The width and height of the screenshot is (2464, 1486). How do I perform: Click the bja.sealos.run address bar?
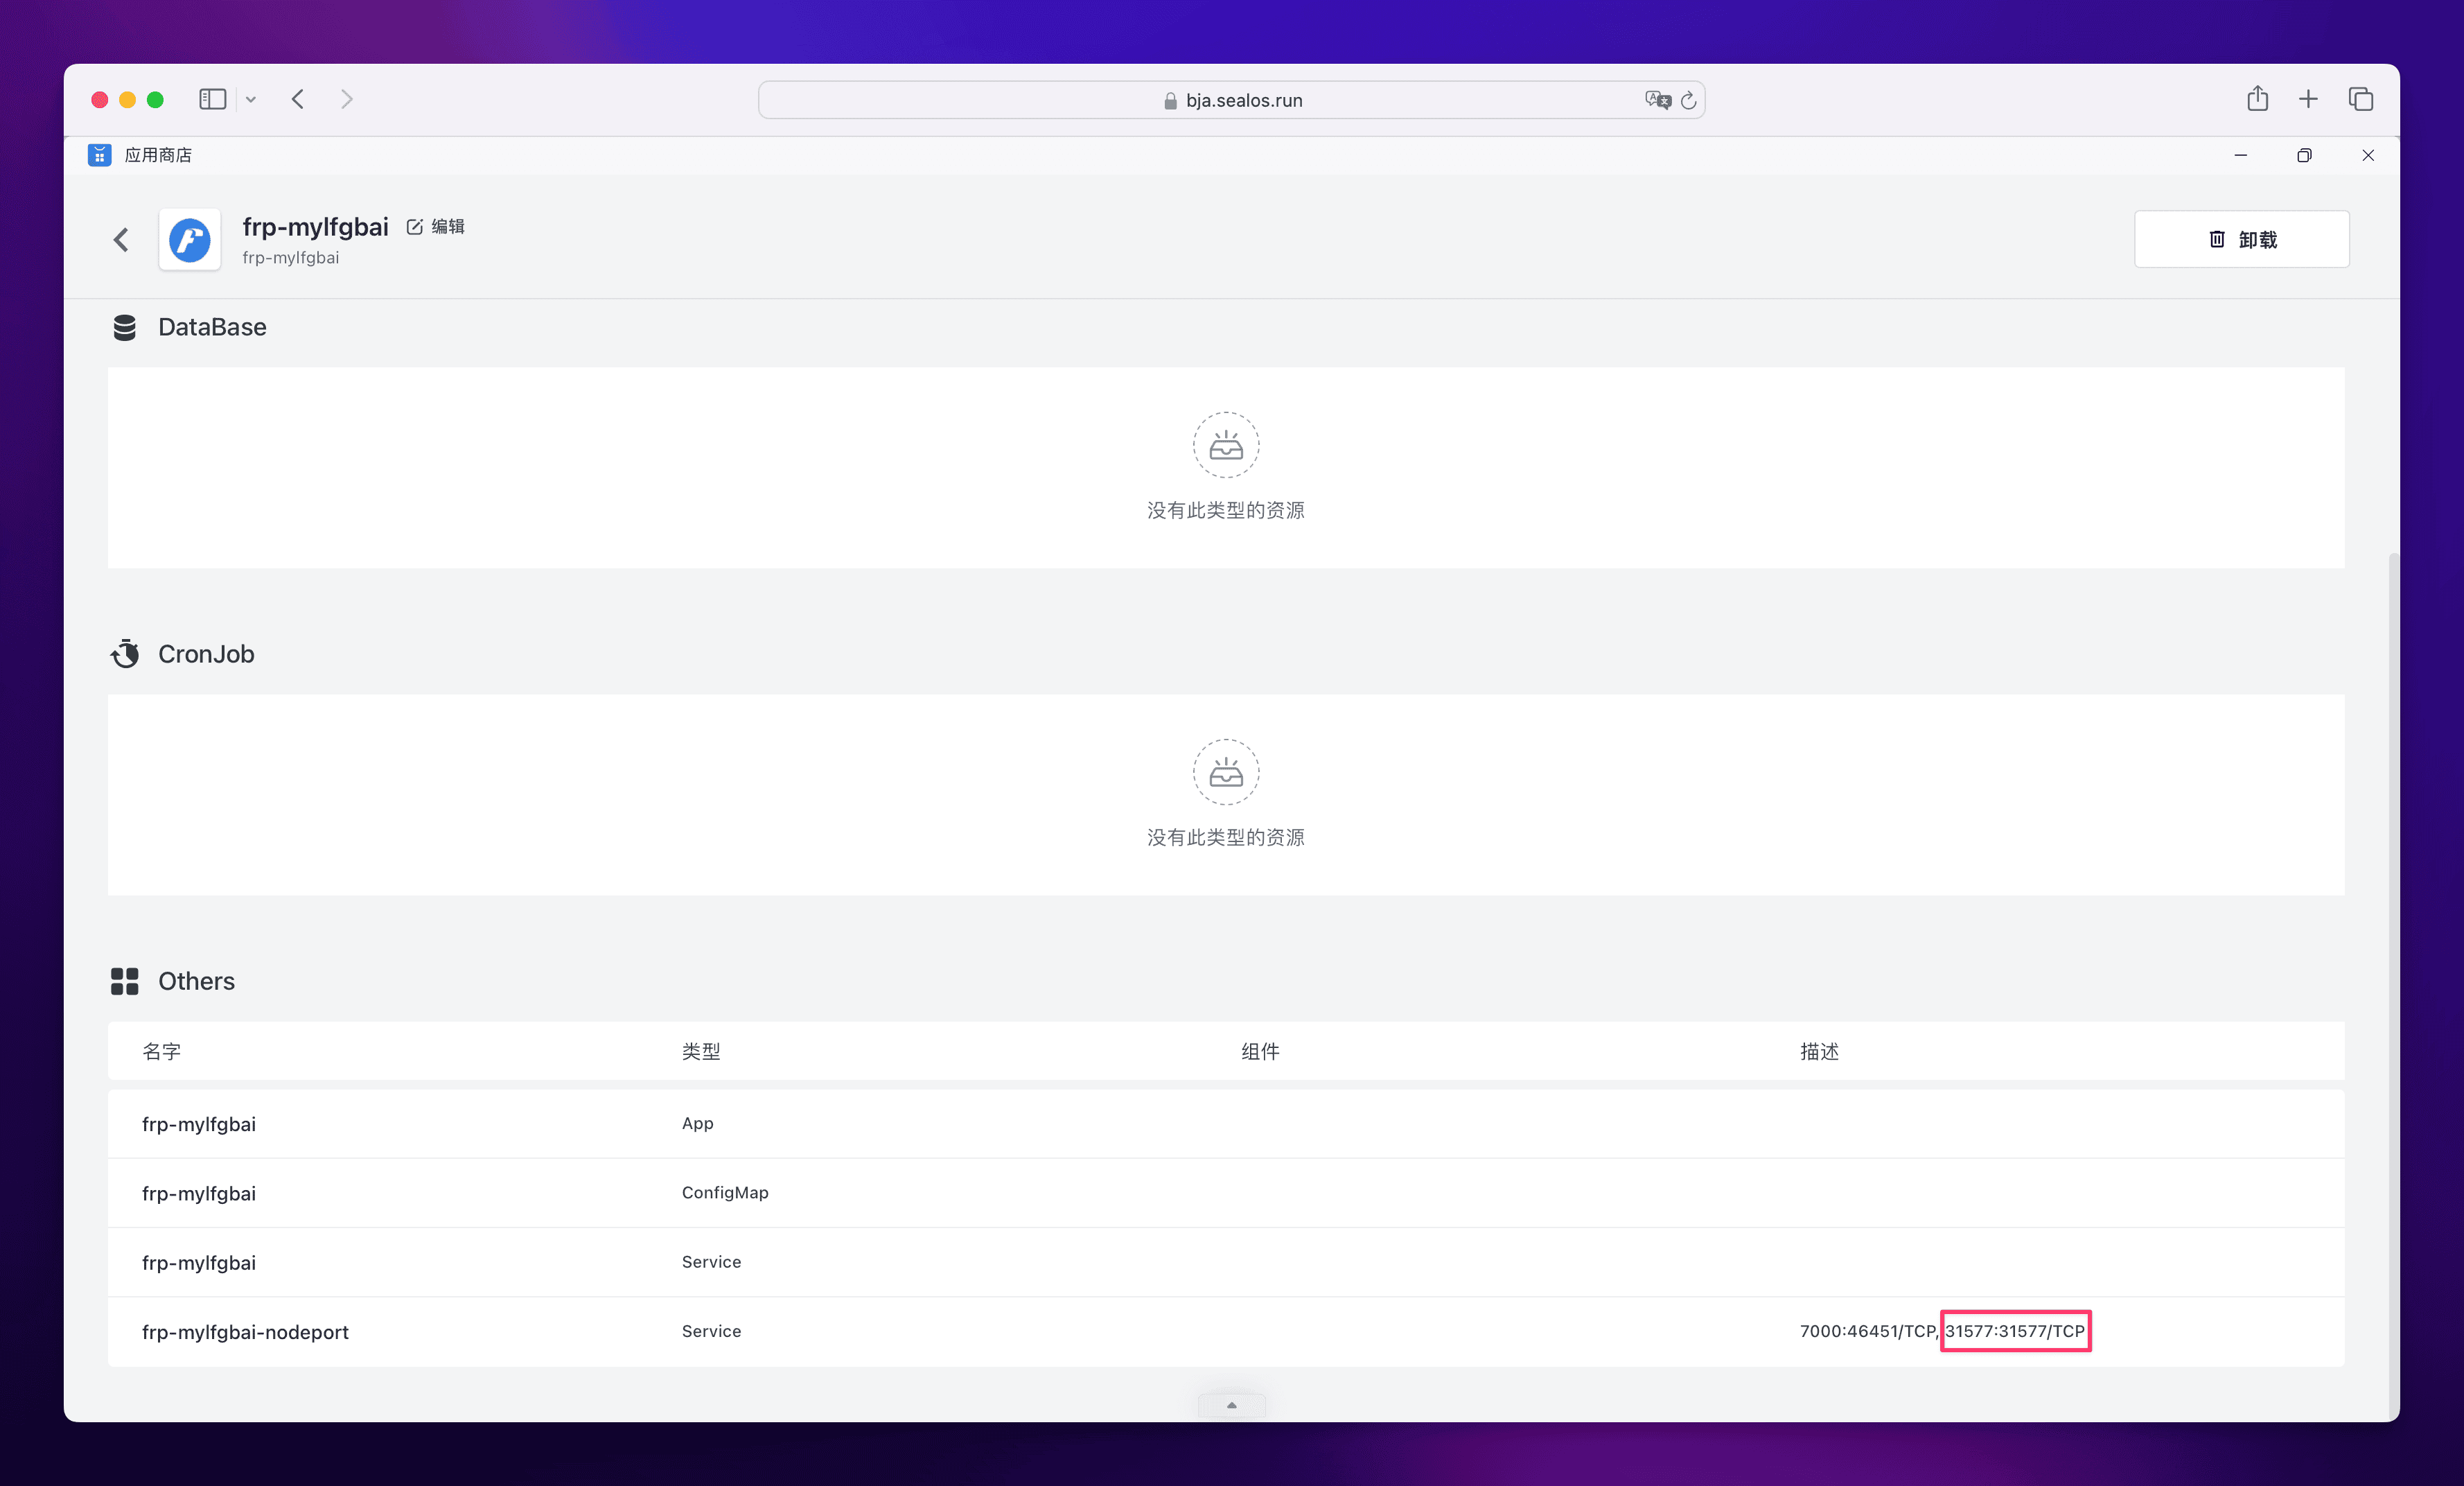(1232, 100)
